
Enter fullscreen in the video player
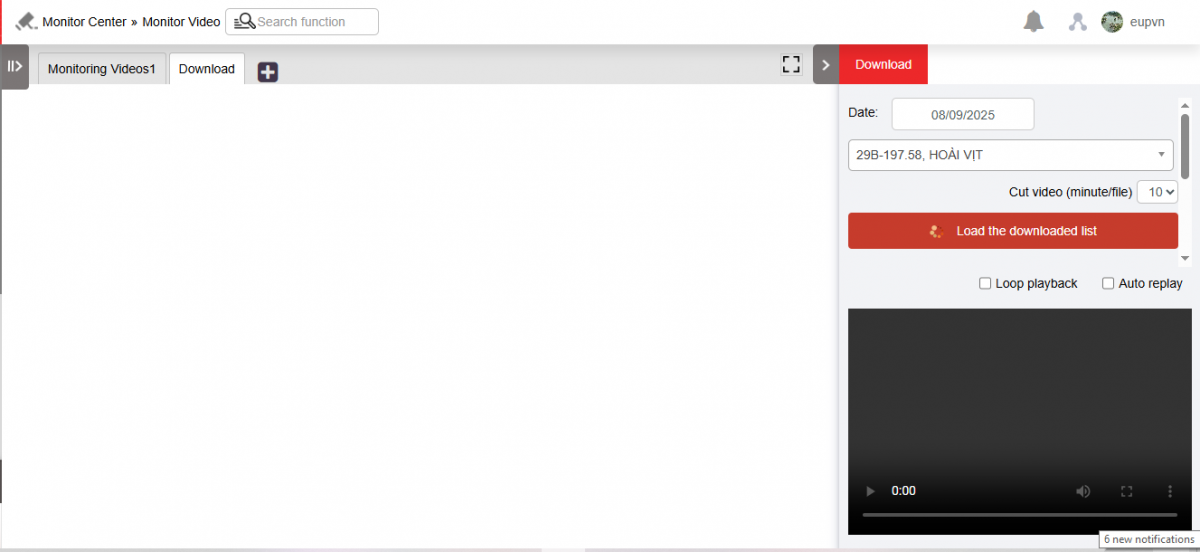(1126, 491)
